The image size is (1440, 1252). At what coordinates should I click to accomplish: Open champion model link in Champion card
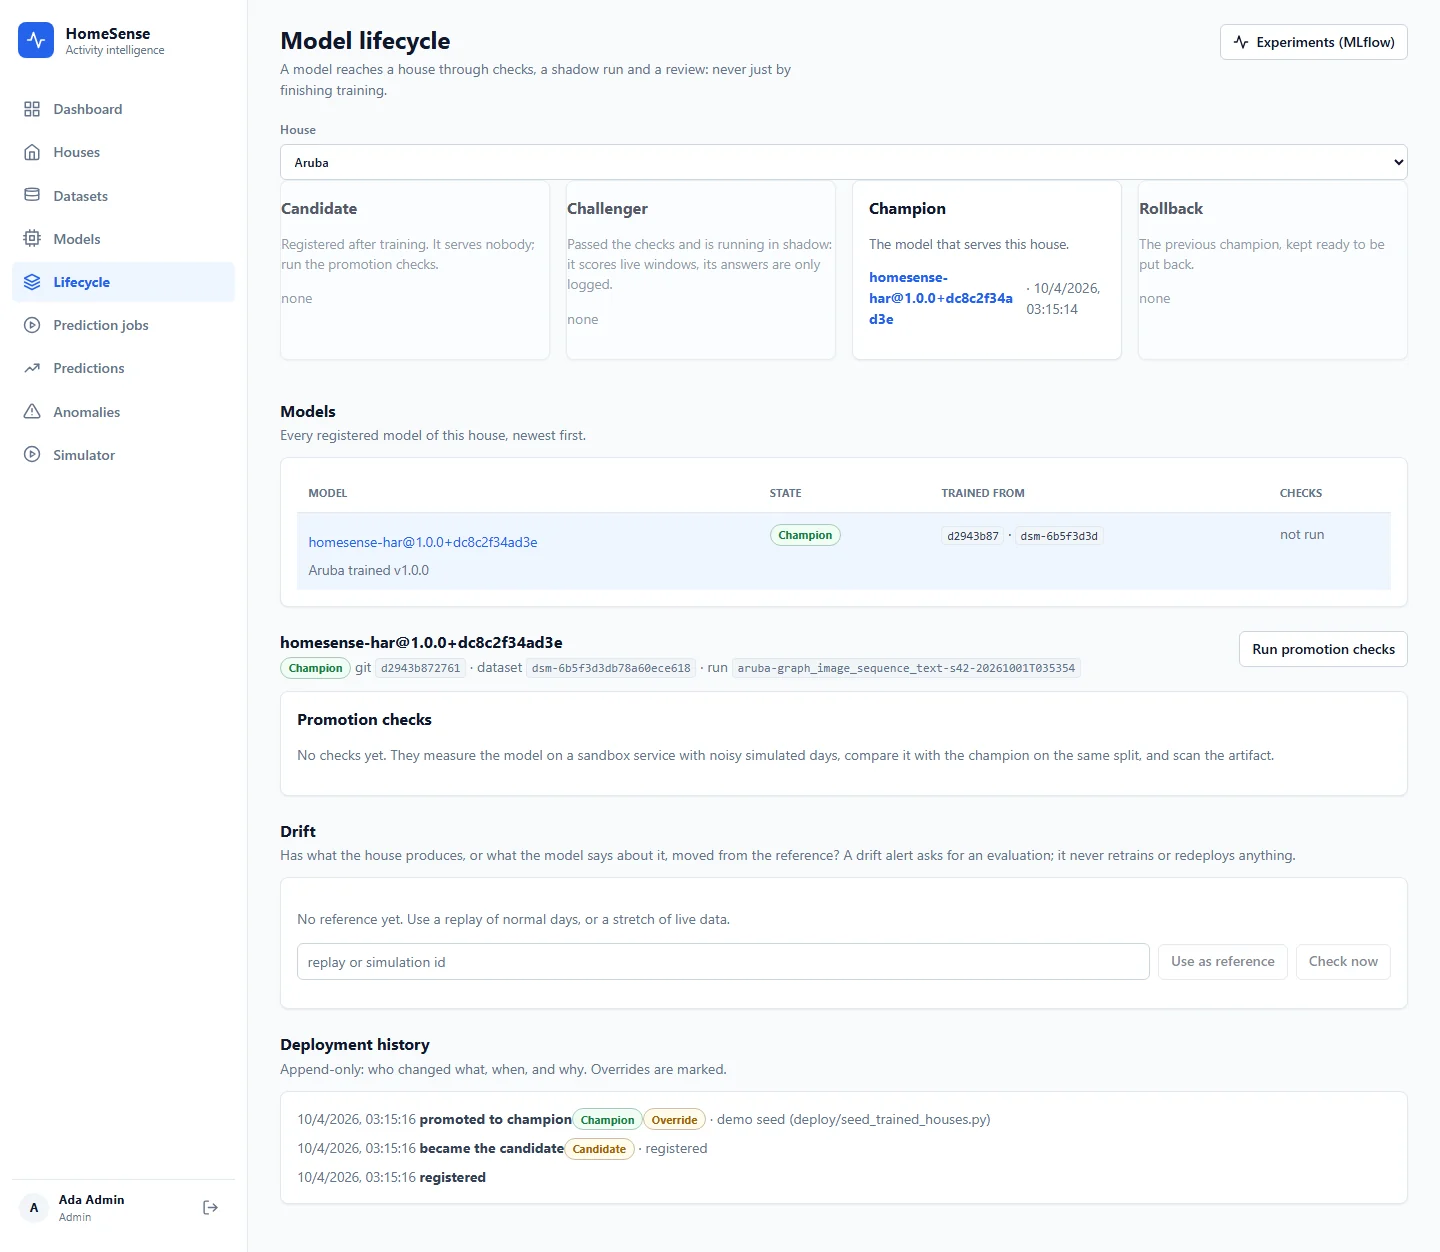coord(940,298)
